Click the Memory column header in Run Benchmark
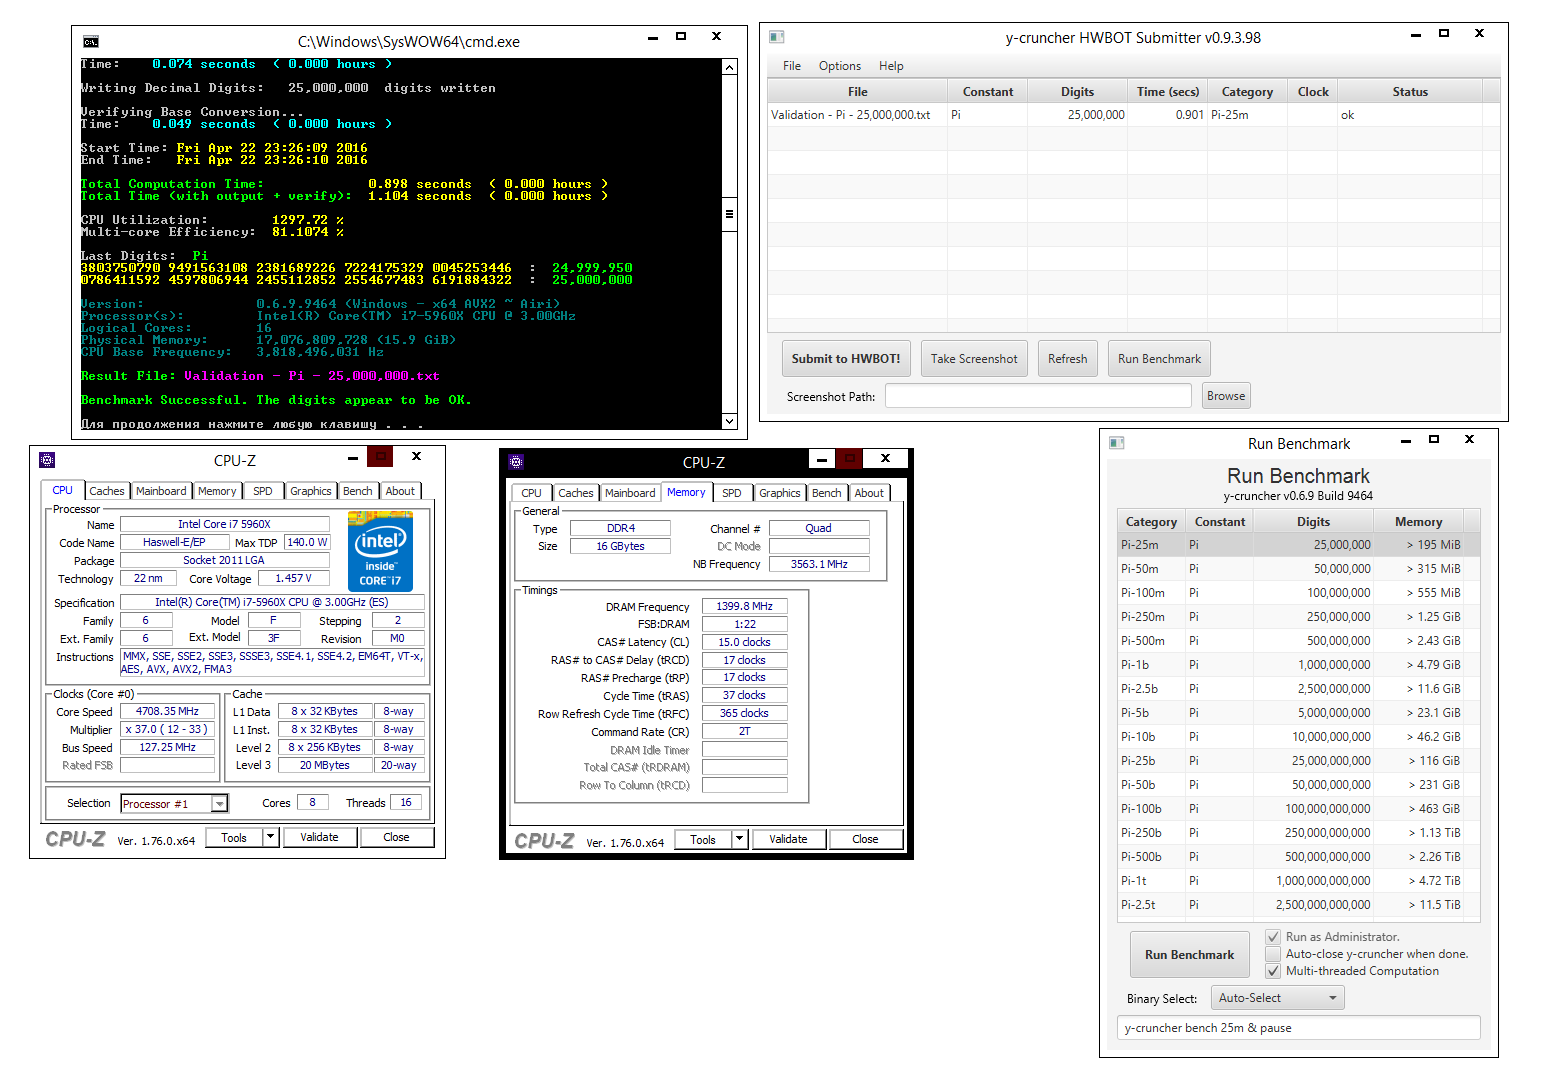Image resolution: width=1546 pixels, height=1076 pixels. pyautogui.click(x=1418, y=521)
